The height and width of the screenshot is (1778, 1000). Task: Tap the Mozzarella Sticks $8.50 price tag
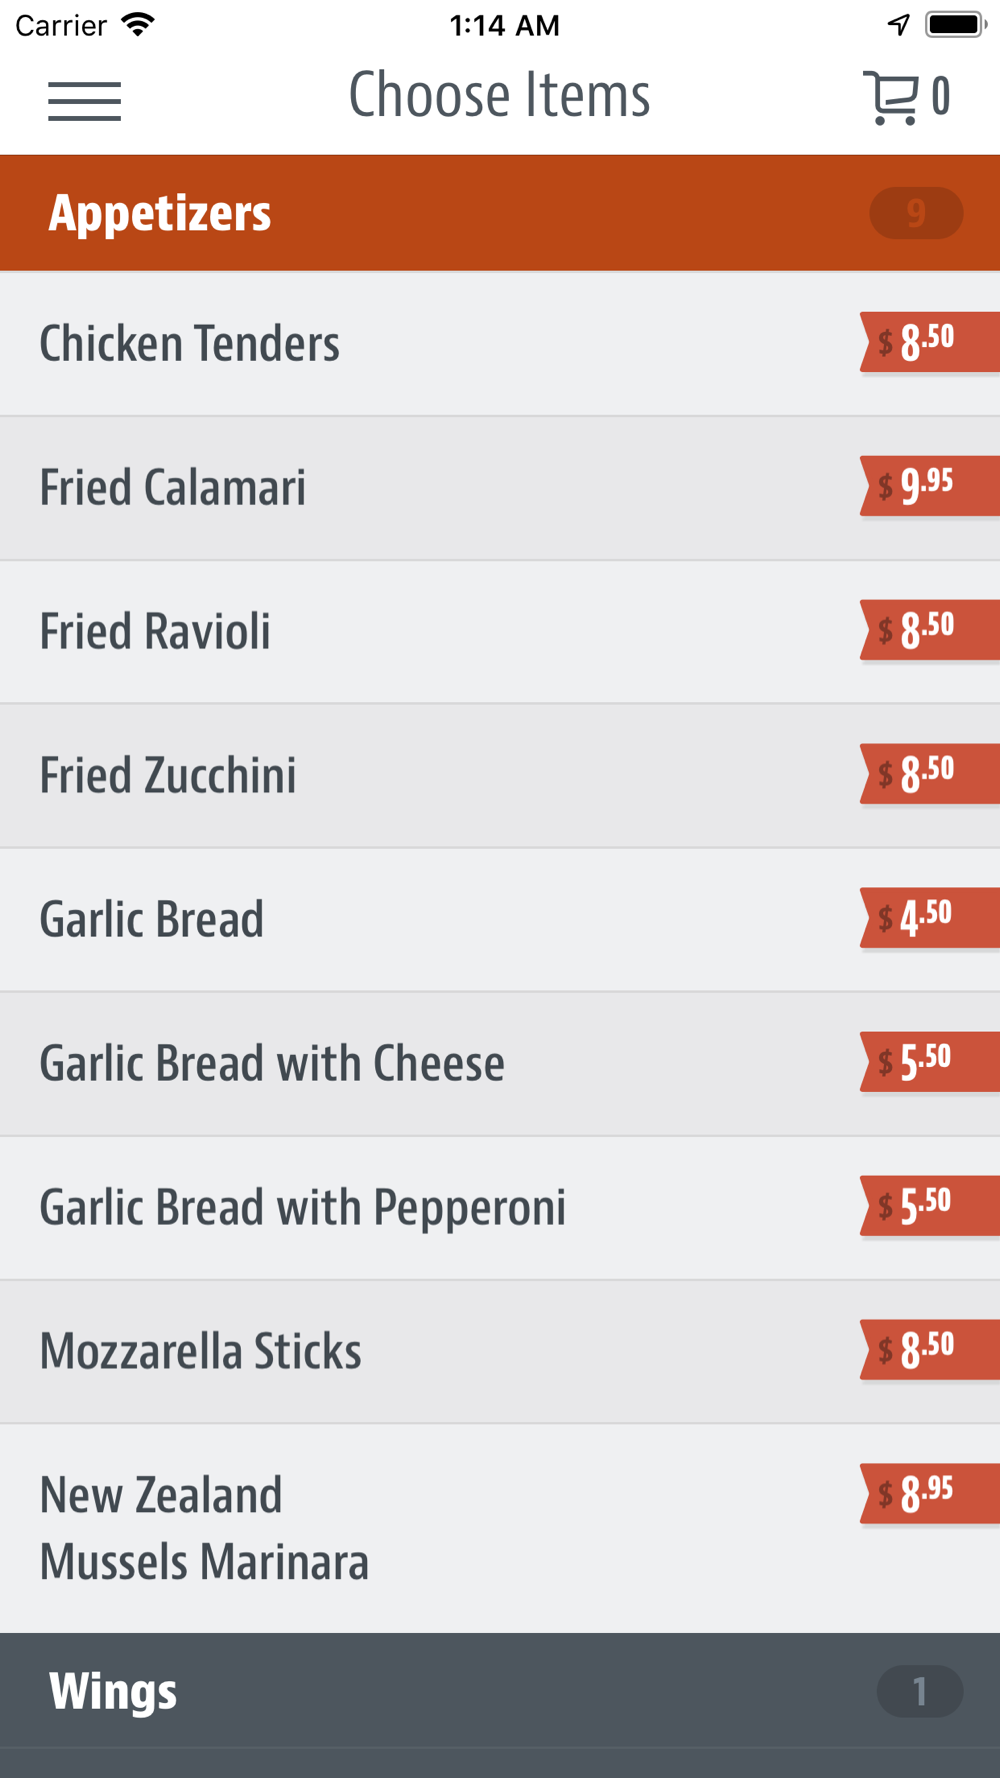pyautogui.click(x=930, y=1350)
